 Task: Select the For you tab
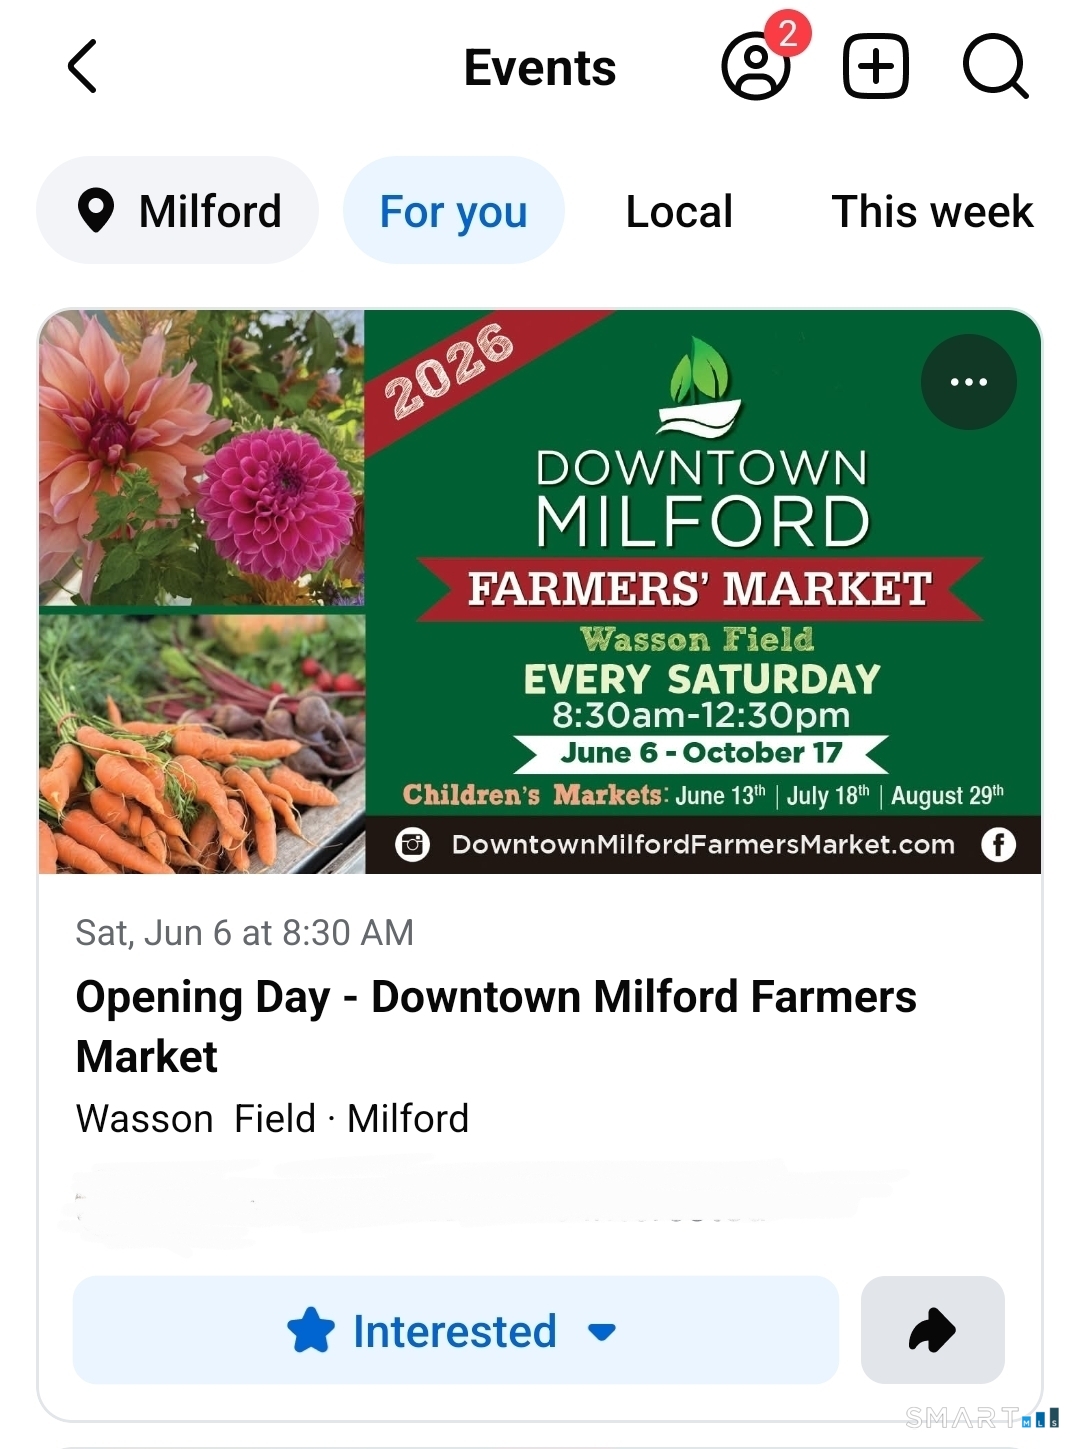click(453, 211)
